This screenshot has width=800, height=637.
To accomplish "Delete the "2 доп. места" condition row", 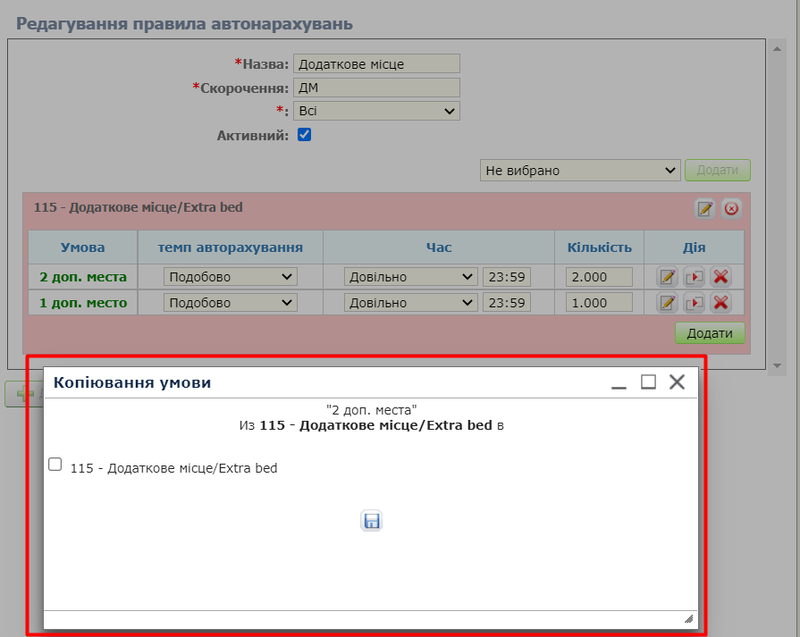I will point(719,277).
